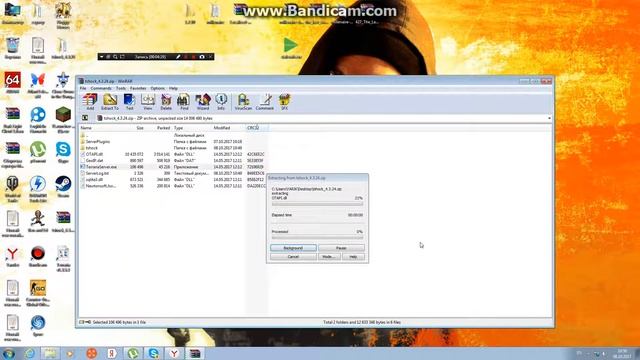The width and height of the screenshot is (640, 360).
Task: Click the Extract To toolbar icon
Action: pos(110,102)
